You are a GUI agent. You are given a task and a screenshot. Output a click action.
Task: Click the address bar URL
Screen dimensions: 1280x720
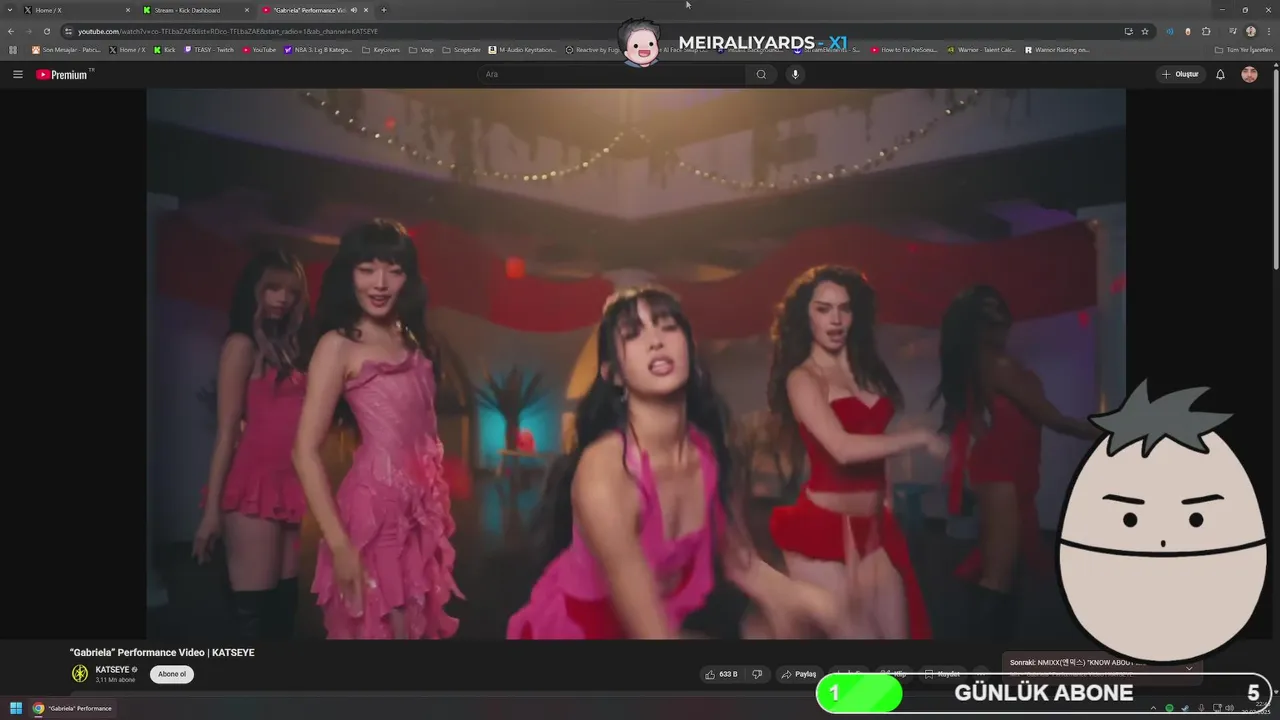point(228,31)
